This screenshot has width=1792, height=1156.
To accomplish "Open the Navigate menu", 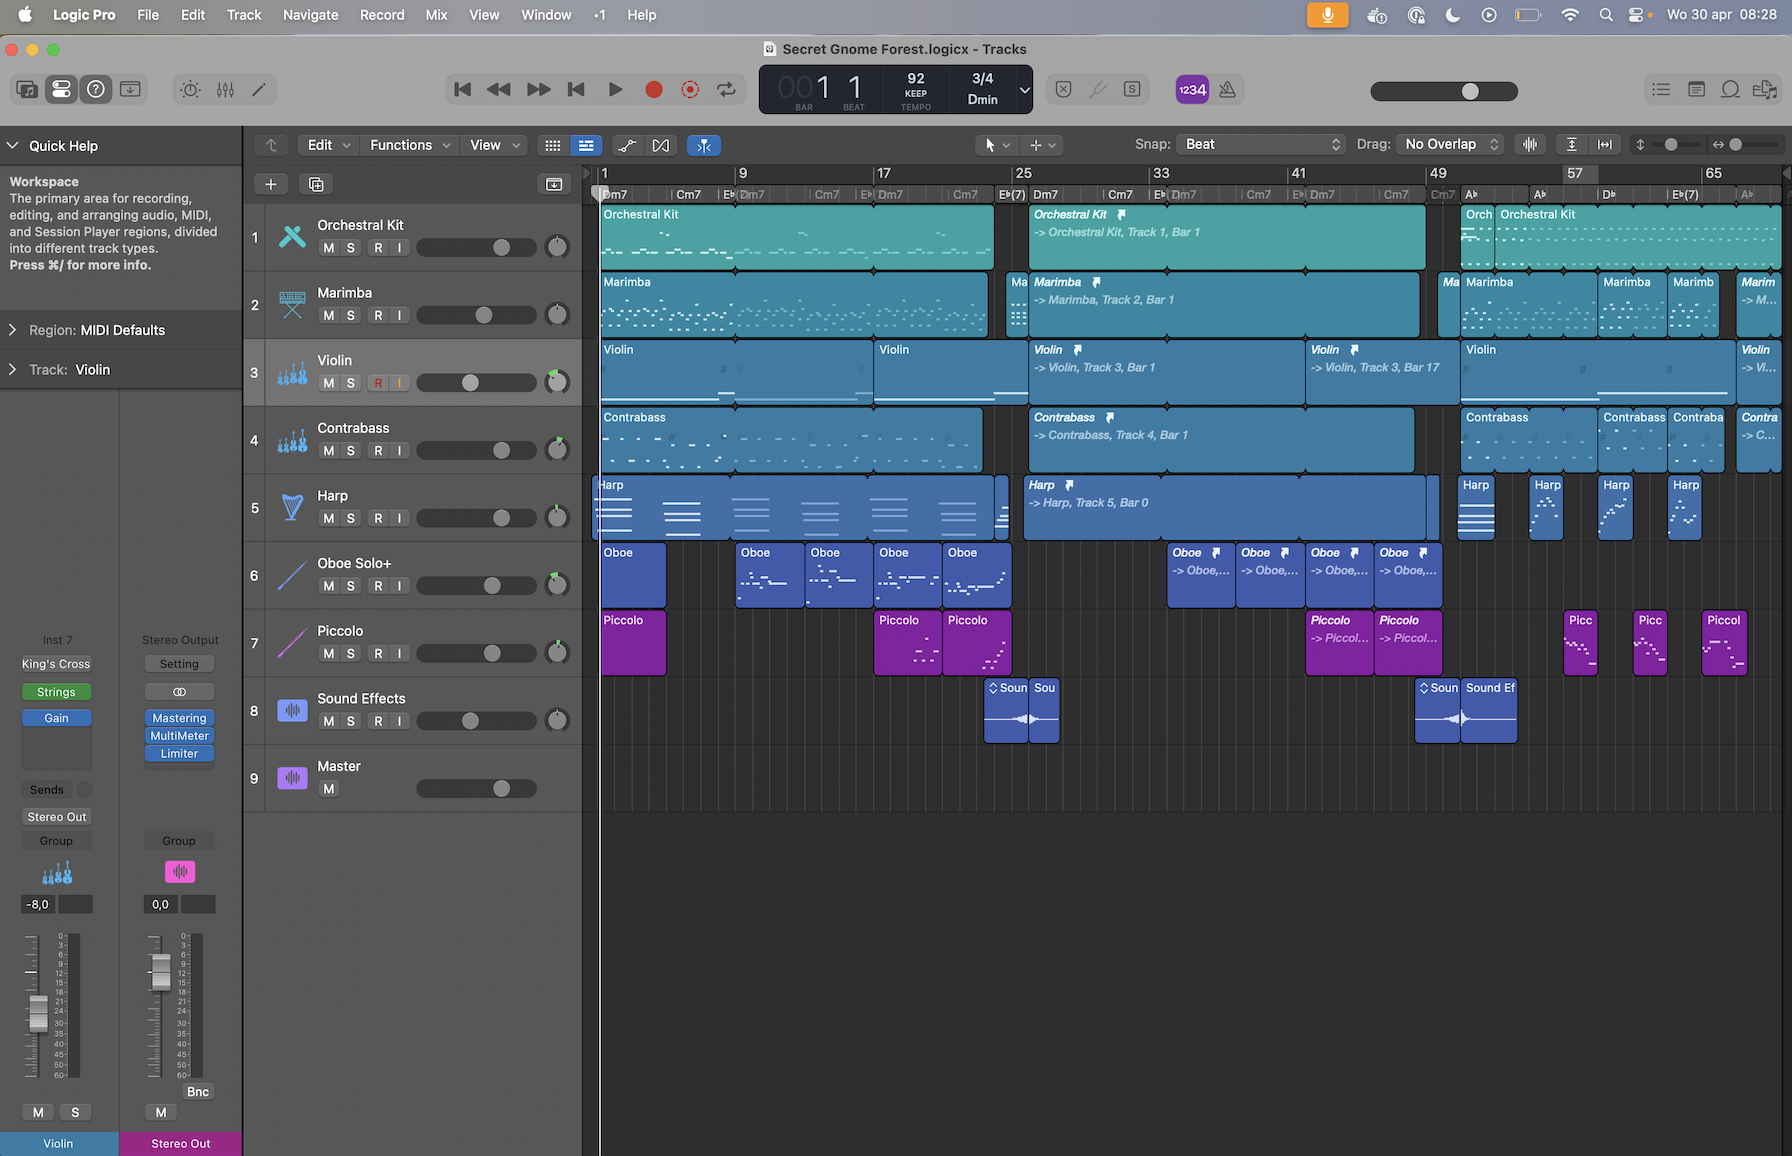I will 310,15.
